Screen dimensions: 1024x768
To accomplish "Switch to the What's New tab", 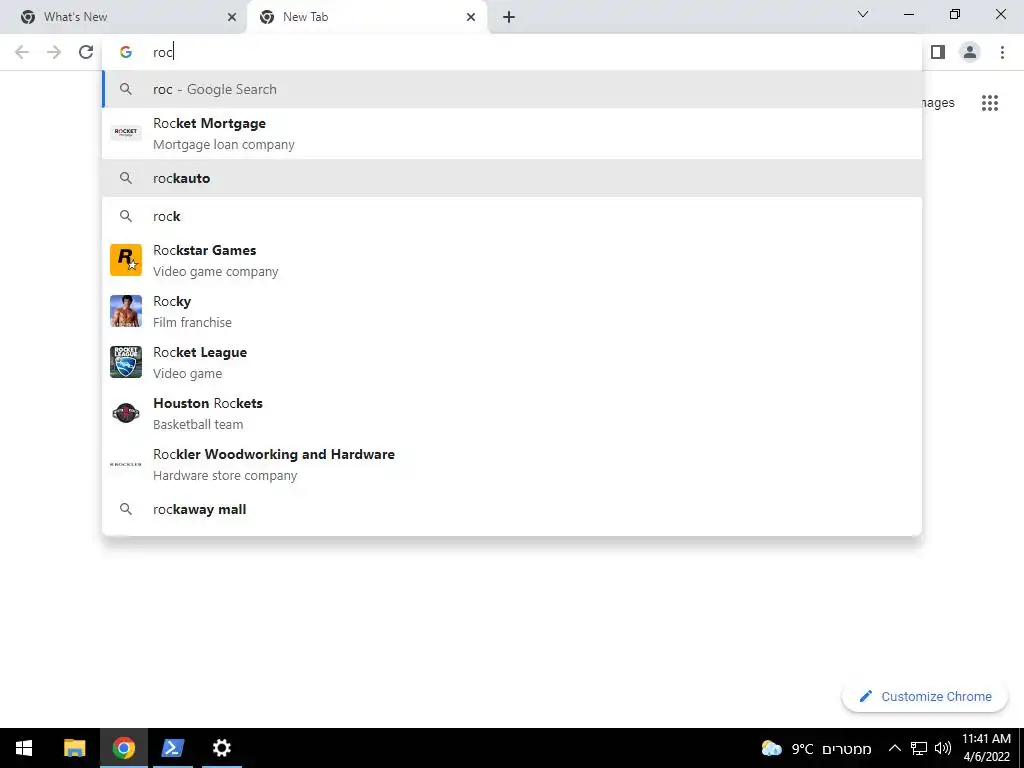I will (x=124, y=17).
